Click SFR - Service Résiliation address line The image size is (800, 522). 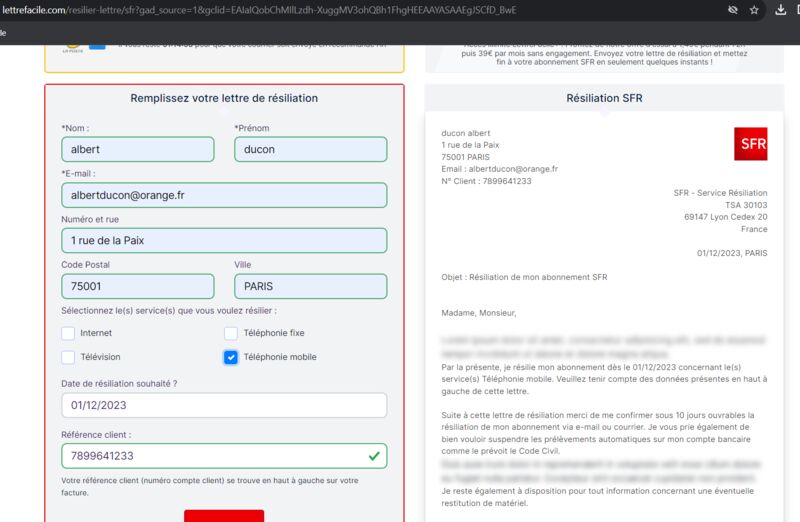pyautogui.click(x=720, y=193)
